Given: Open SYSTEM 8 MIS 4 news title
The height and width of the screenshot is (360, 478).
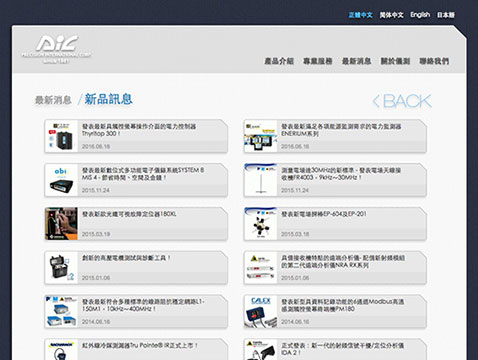Looking at the screenshot, I should (x=143, y=174).
